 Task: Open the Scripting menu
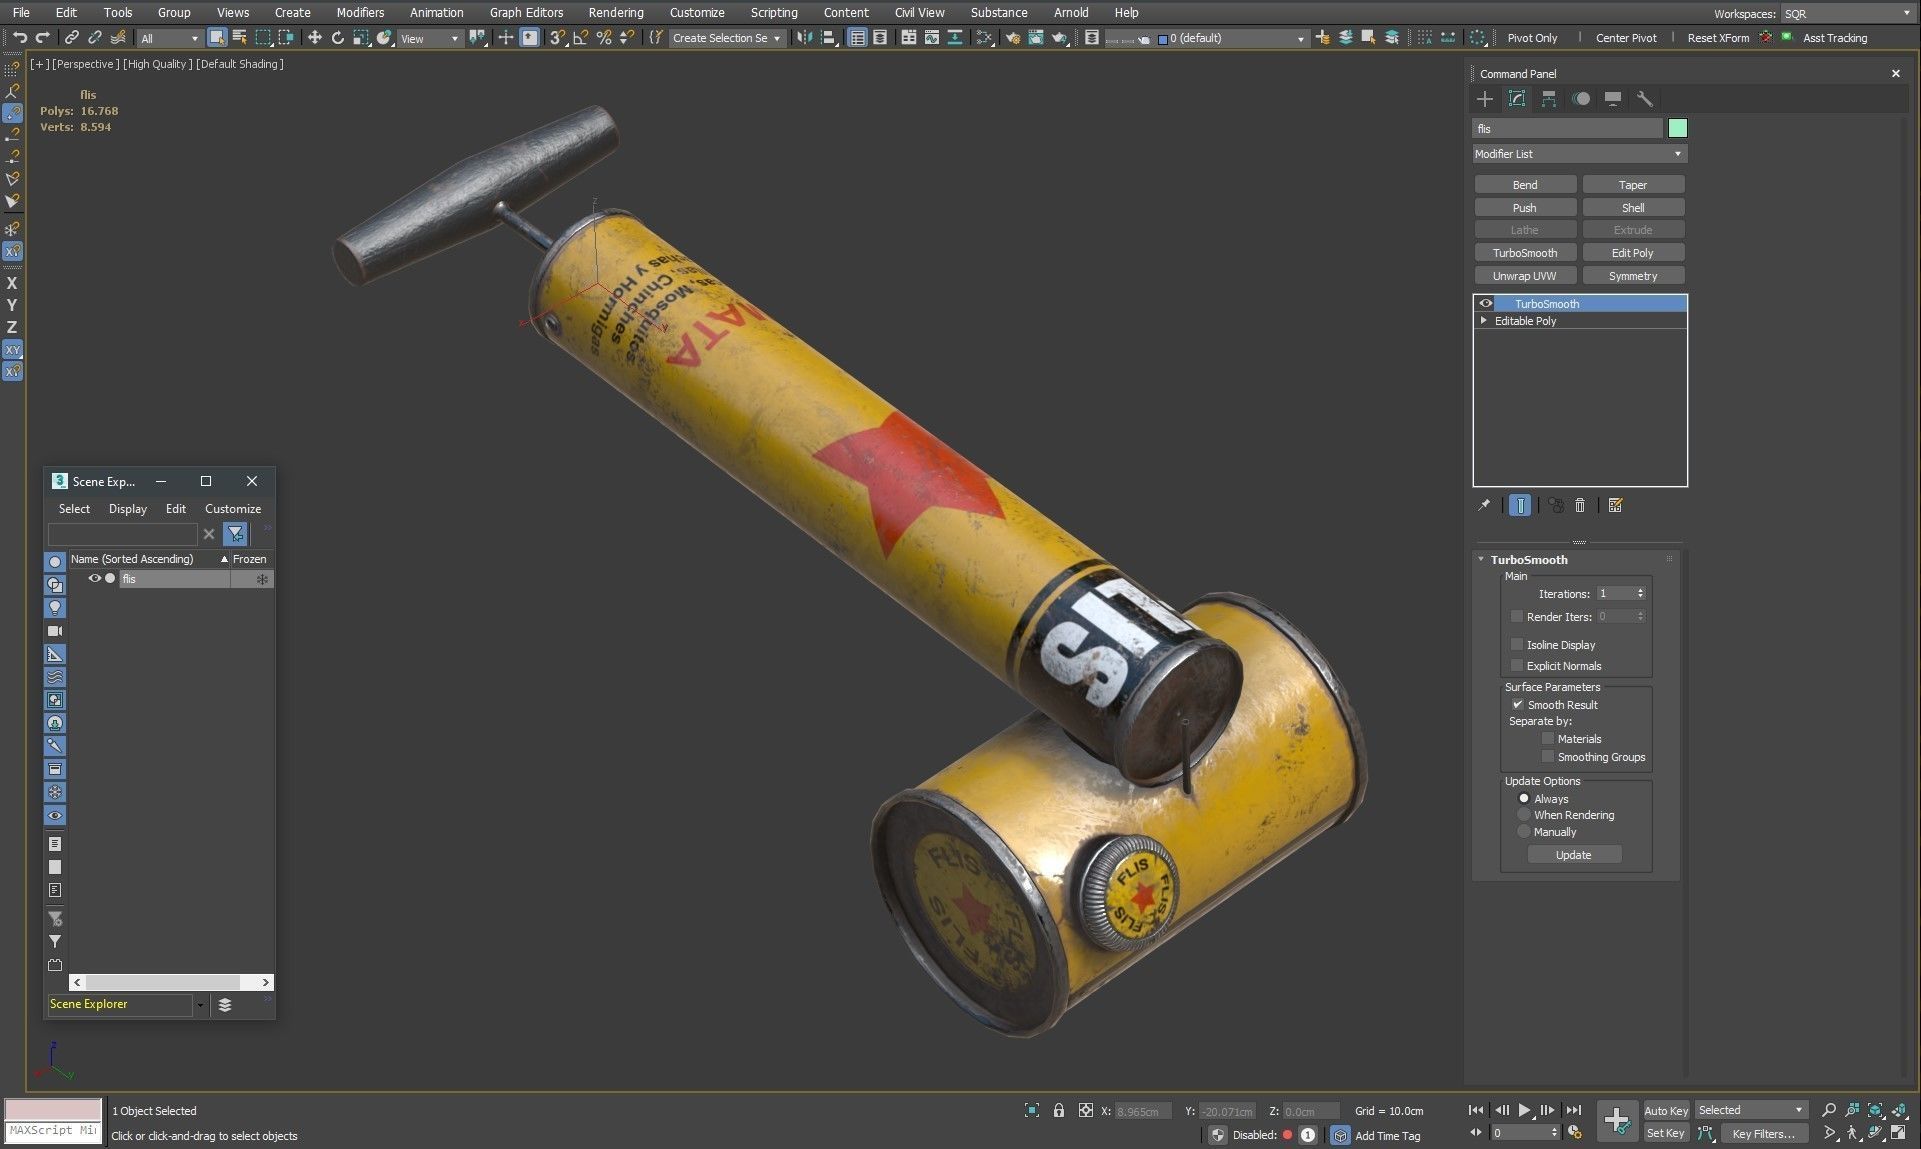point(774,12)
